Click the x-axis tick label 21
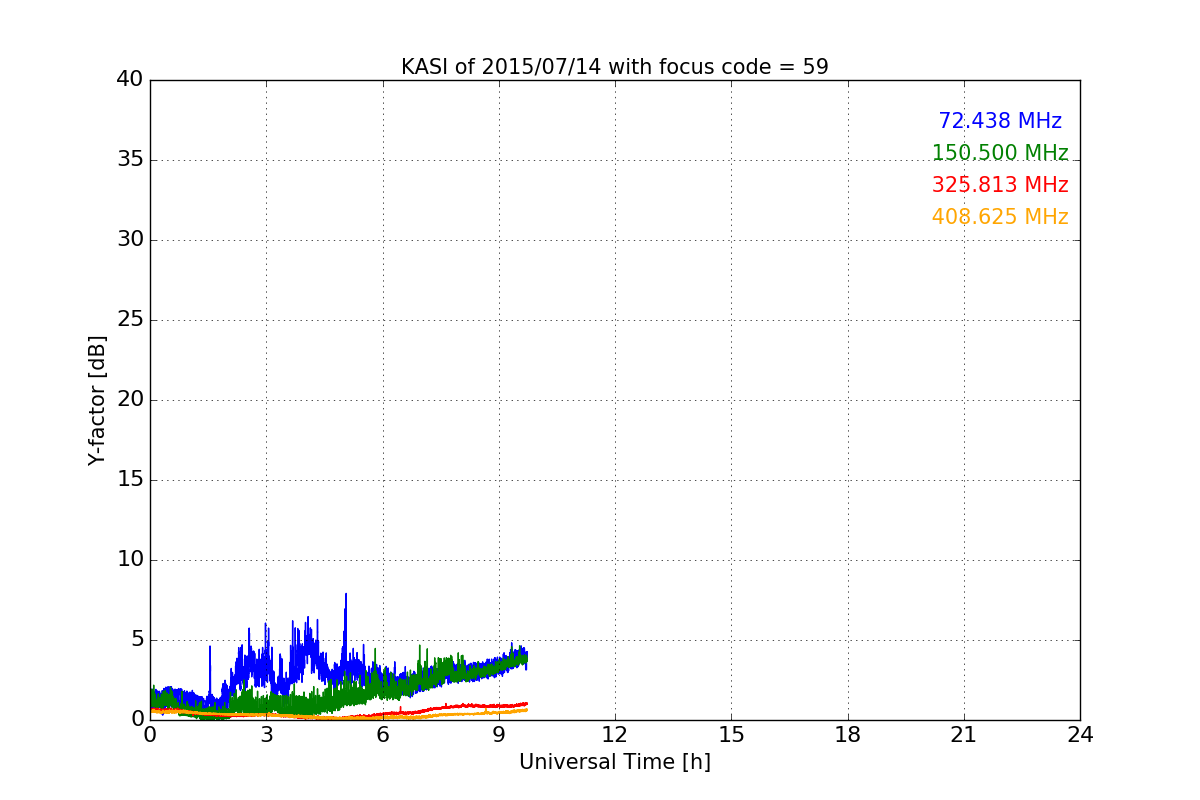Viewport: 1200px width, 800px height. [x=964, y=735]
